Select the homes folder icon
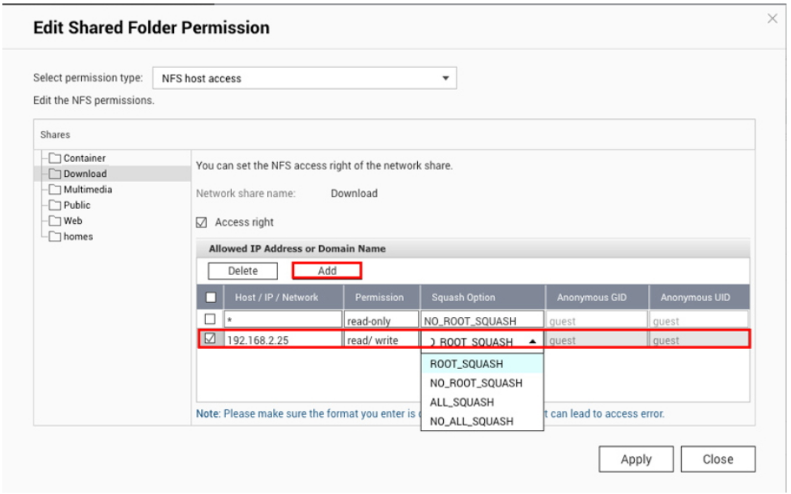Viewport: 791px width, 494px height. pos(54,237)
